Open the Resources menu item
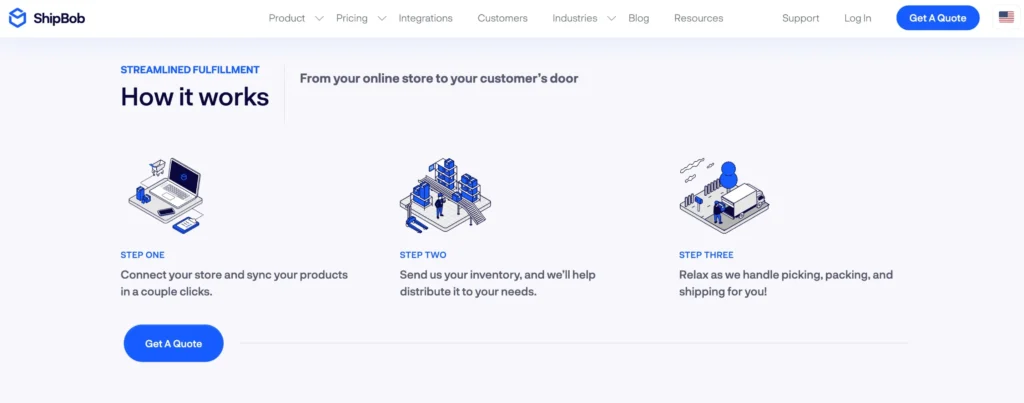The image size is (1024, 403). 698,18
